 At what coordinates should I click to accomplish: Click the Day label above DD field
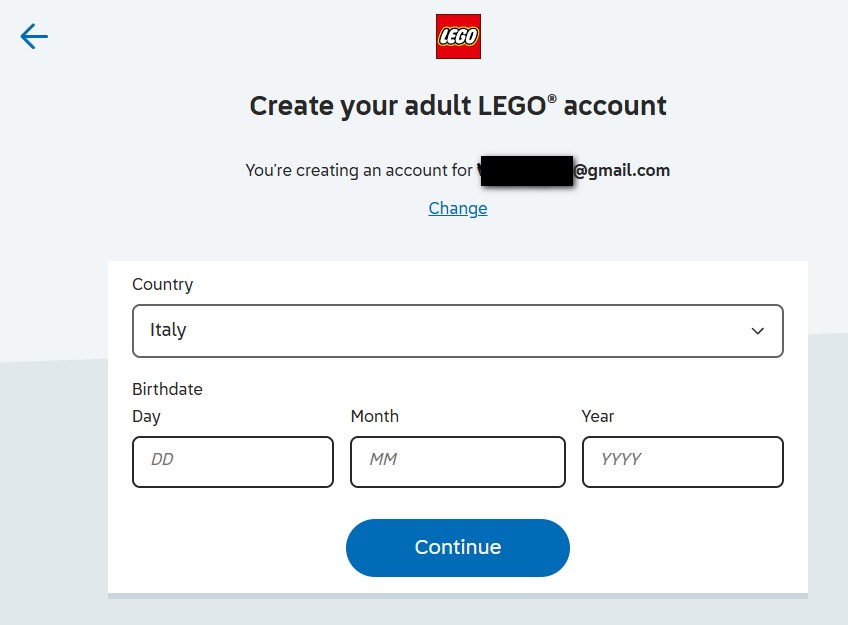pyautogui.click(x=146, y=416)
